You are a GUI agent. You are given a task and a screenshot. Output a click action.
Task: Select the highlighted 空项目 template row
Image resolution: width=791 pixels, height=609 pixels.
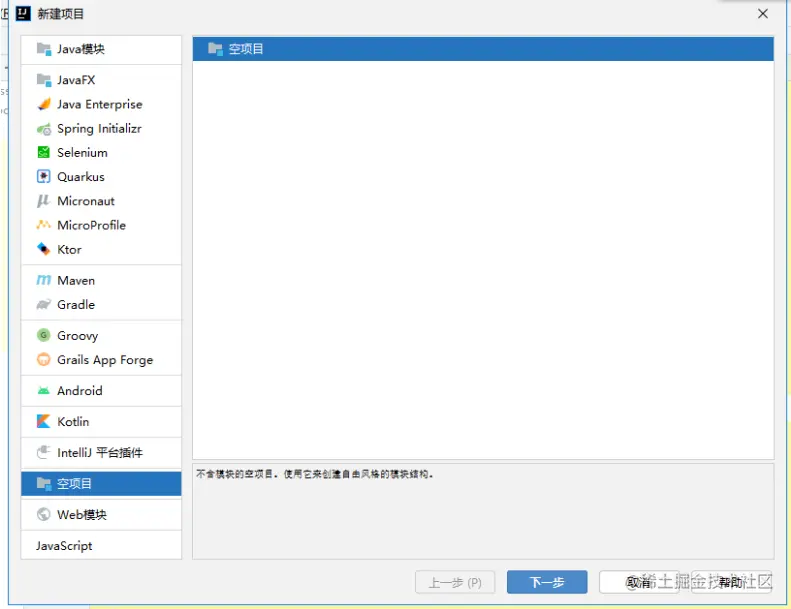[x=483, y=49]
